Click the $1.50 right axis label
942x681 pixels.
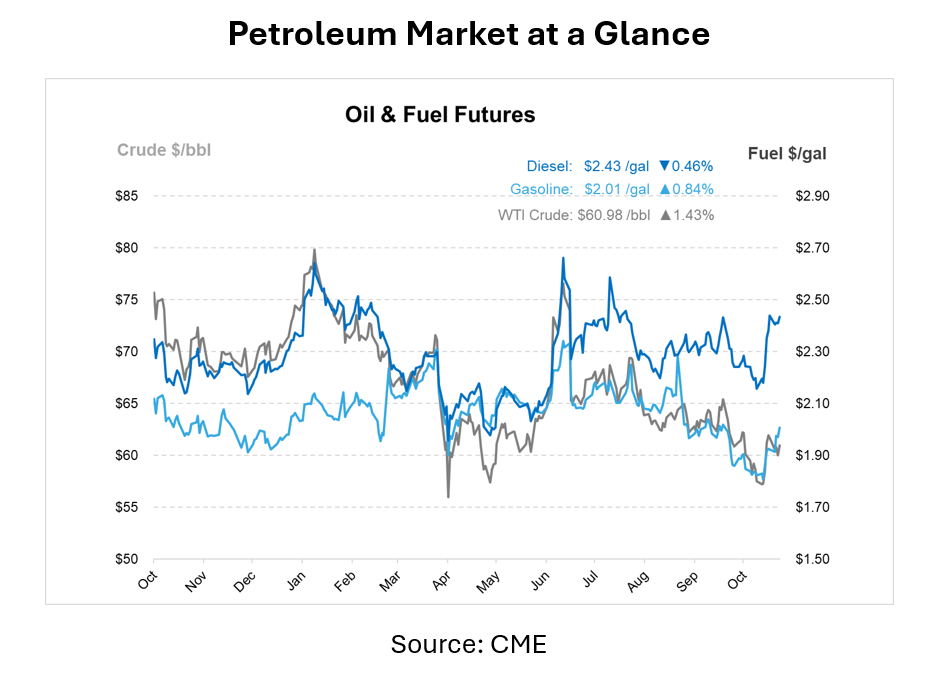point(810,559)
